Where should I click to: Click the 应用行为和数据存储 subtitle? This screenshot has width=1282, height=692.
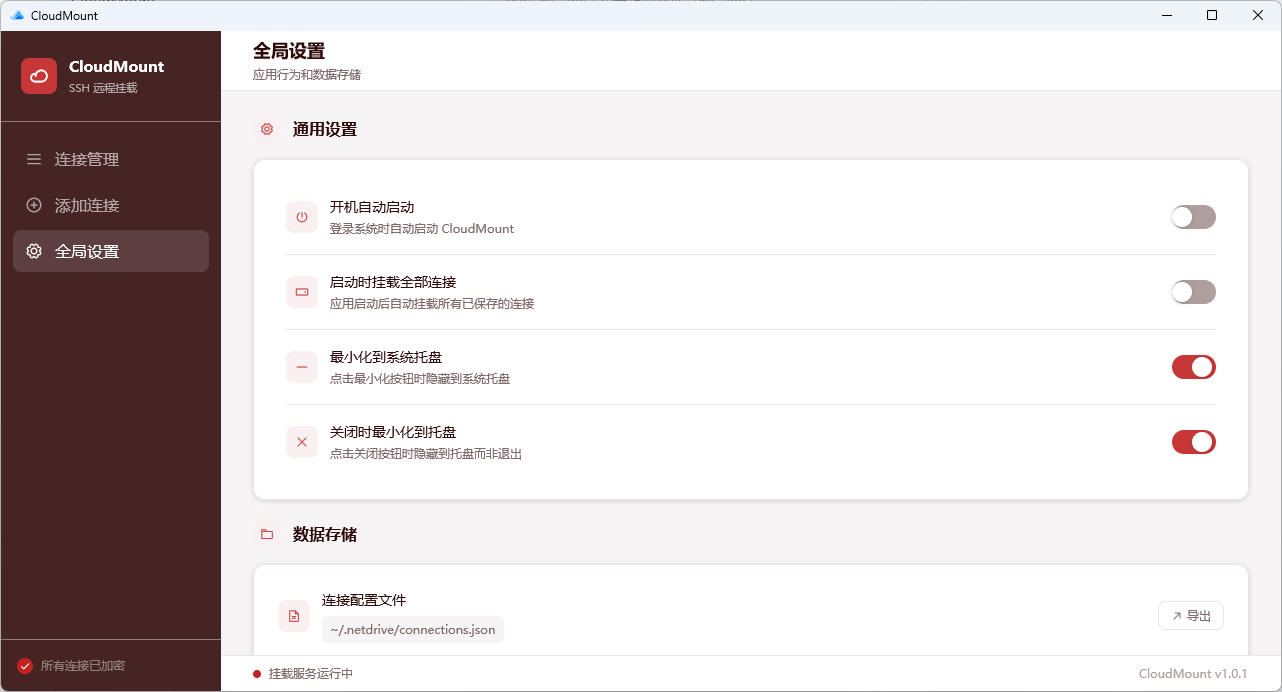tap(307, 75)
